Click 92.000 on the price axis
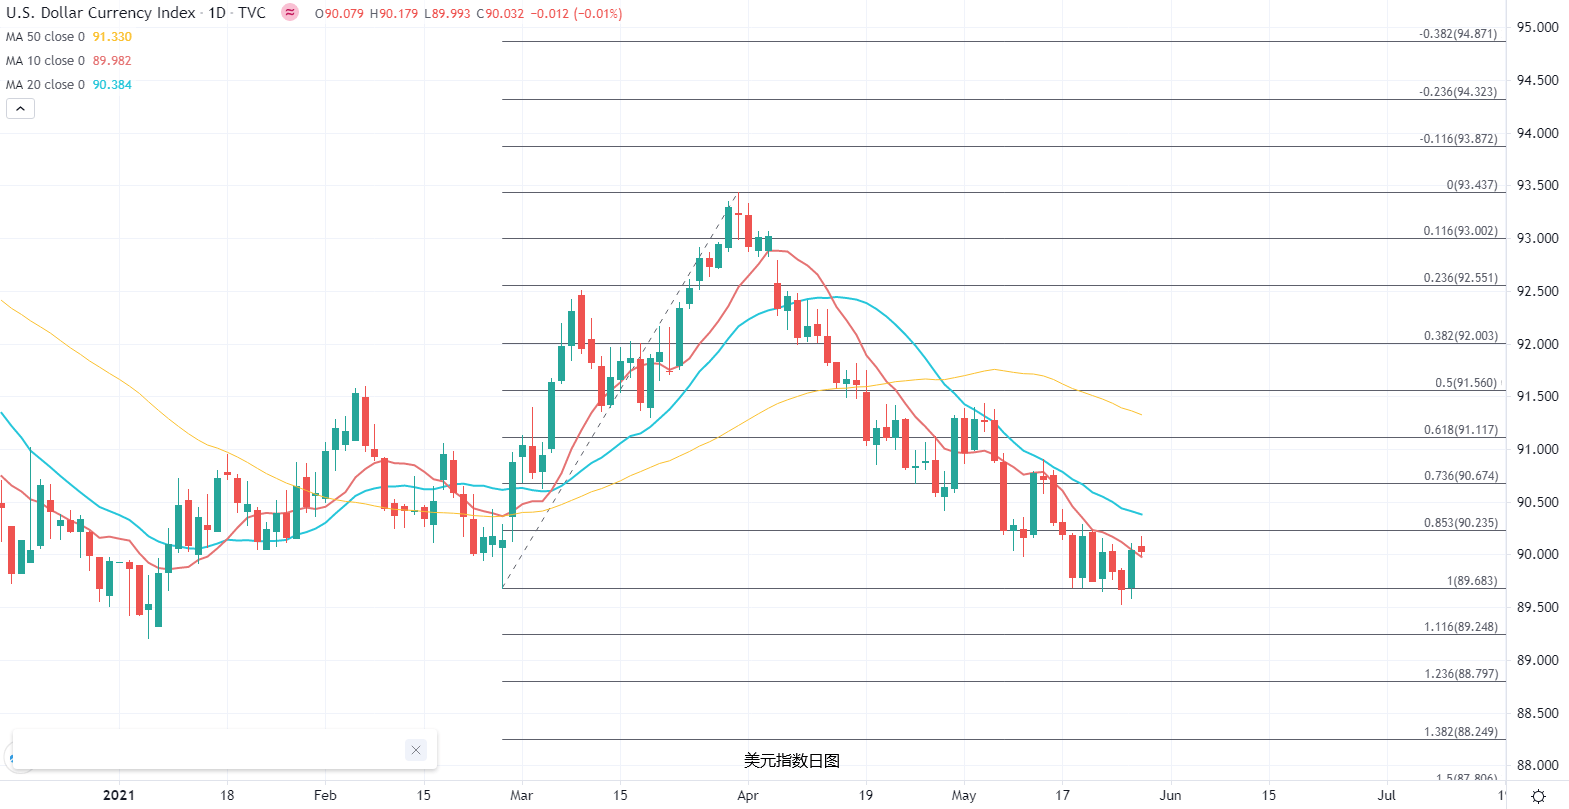This screenshot has width=1569, height=809. pos(1537,344)
